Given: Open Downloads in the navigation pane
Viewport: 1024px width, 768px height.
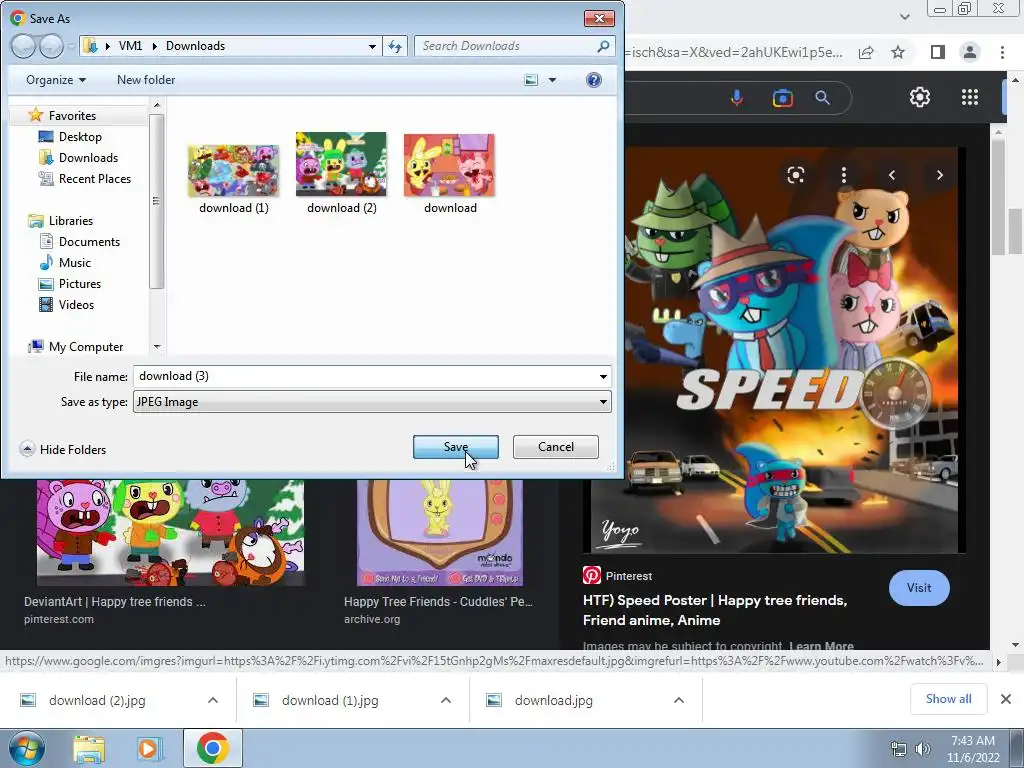Looking at the screenshot, I should click(x=88, y=157).
